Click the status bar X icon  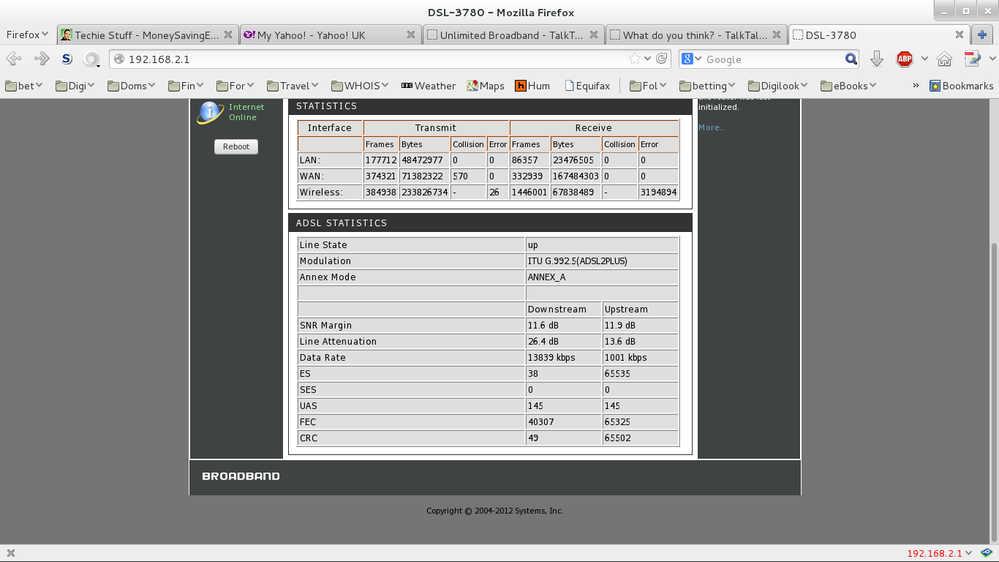click(11, 553)
